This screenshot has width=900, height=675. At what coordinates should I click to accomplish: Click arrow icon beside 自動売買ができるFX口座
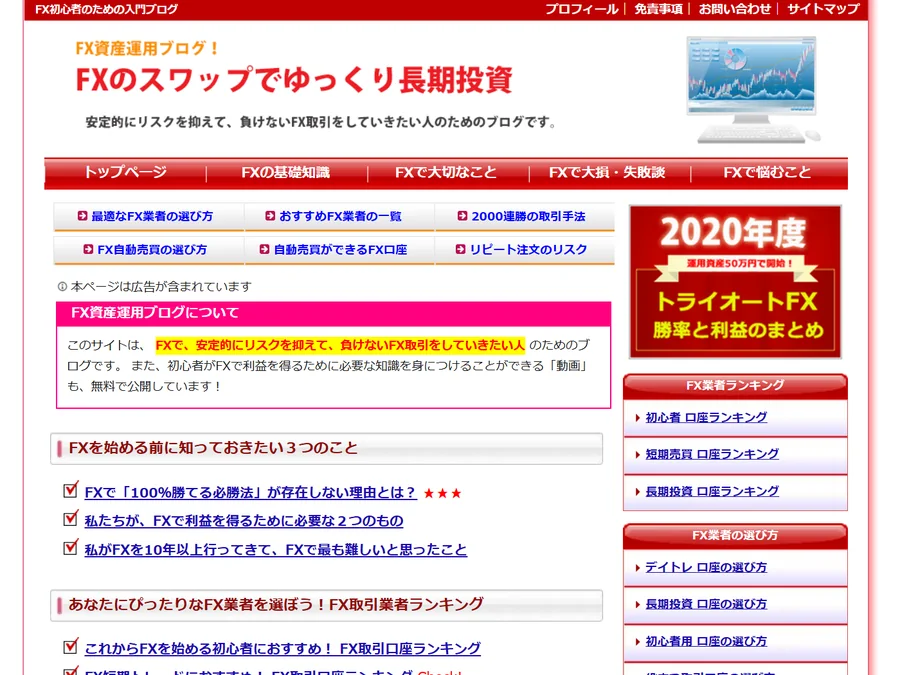265,249
